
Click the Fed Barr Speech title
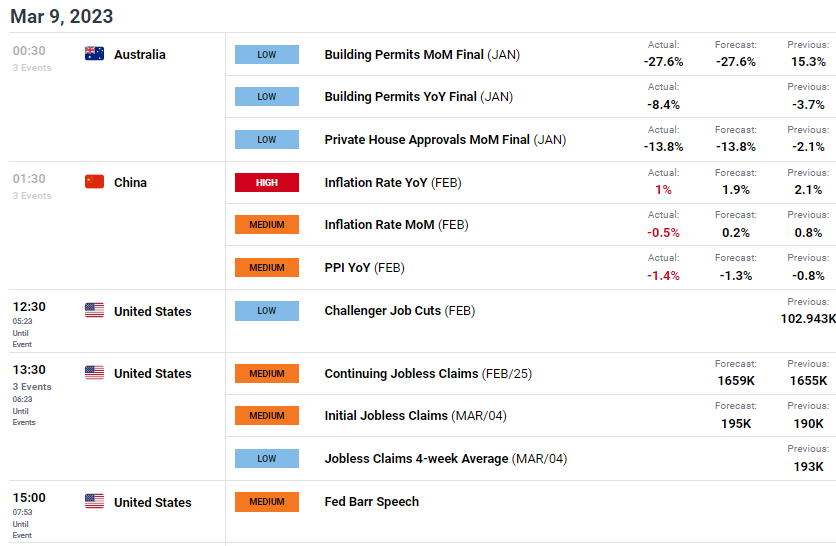tap(372, 502)
